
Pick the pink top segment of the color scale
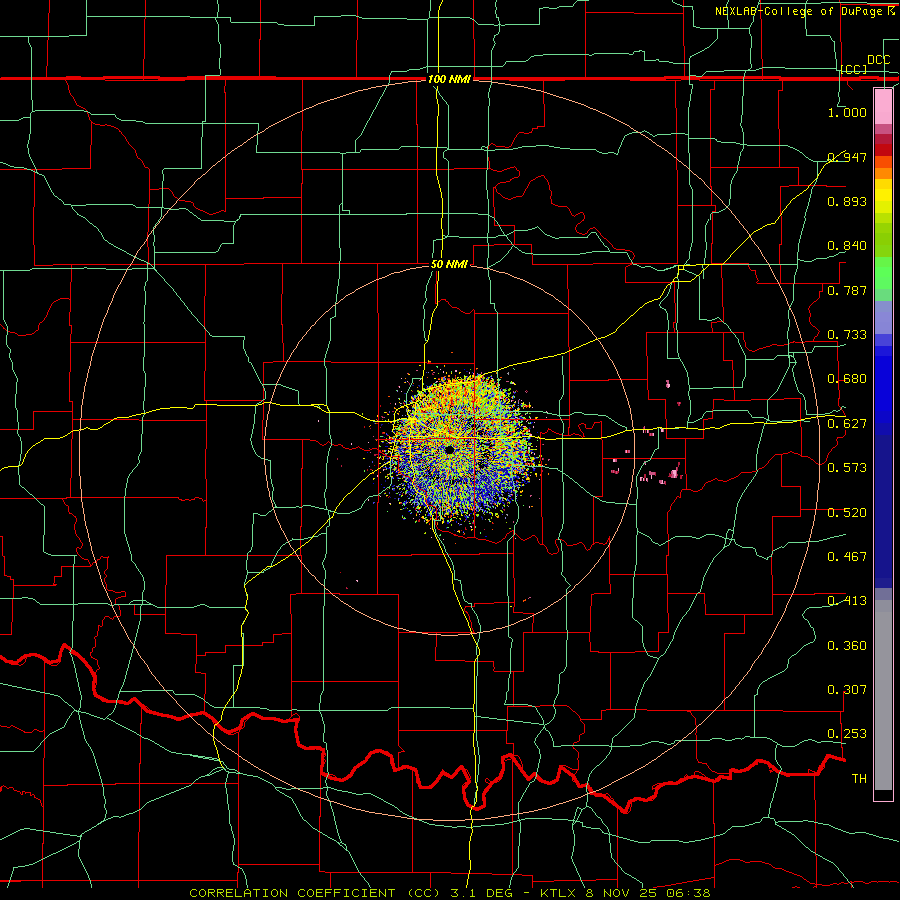pyautogui.click(x=883, y=106)
